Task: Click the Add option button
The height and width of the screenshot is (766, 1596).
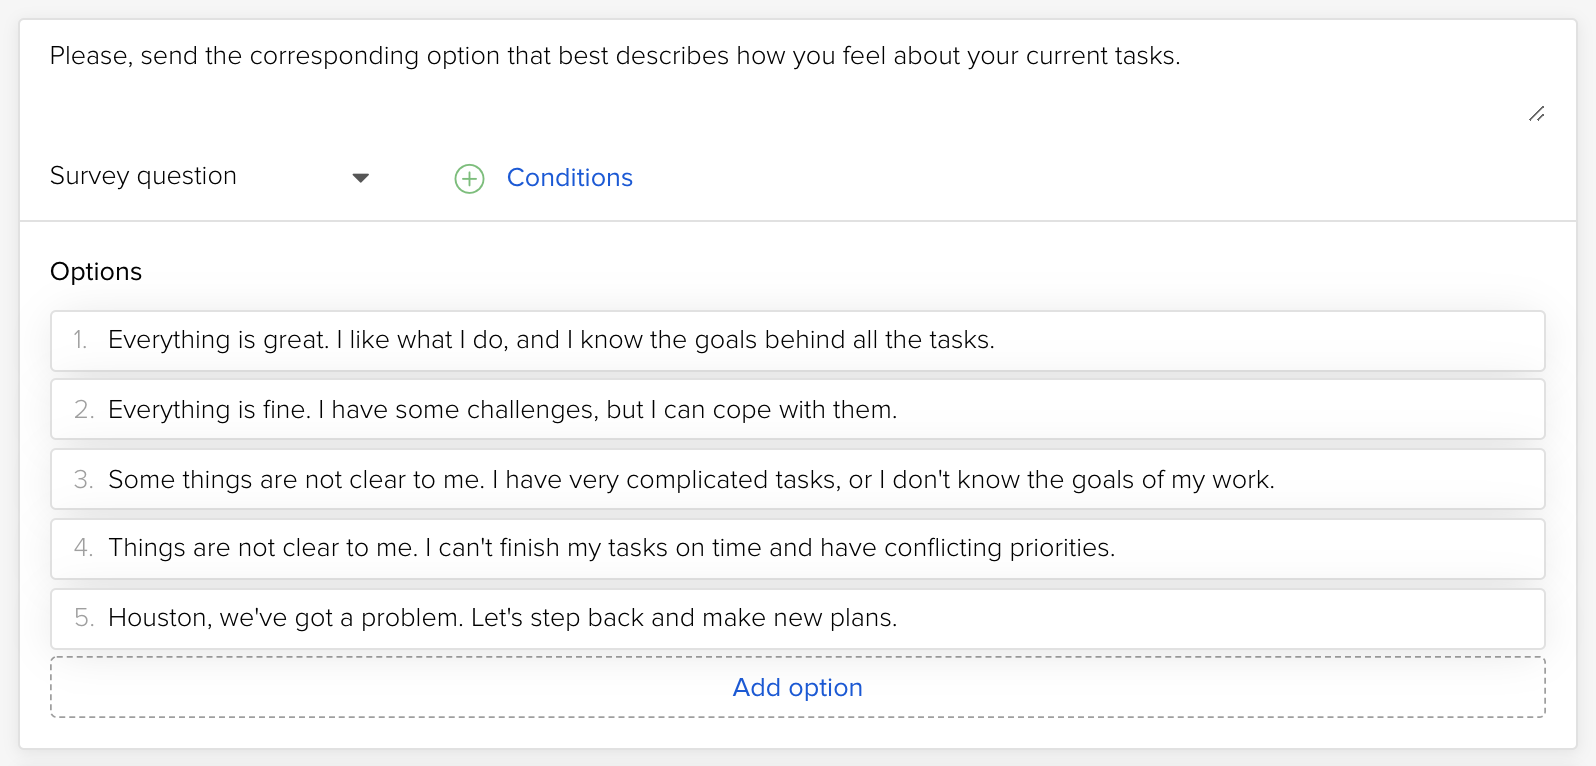Action: pyautogui.click(x=797, y=688)
